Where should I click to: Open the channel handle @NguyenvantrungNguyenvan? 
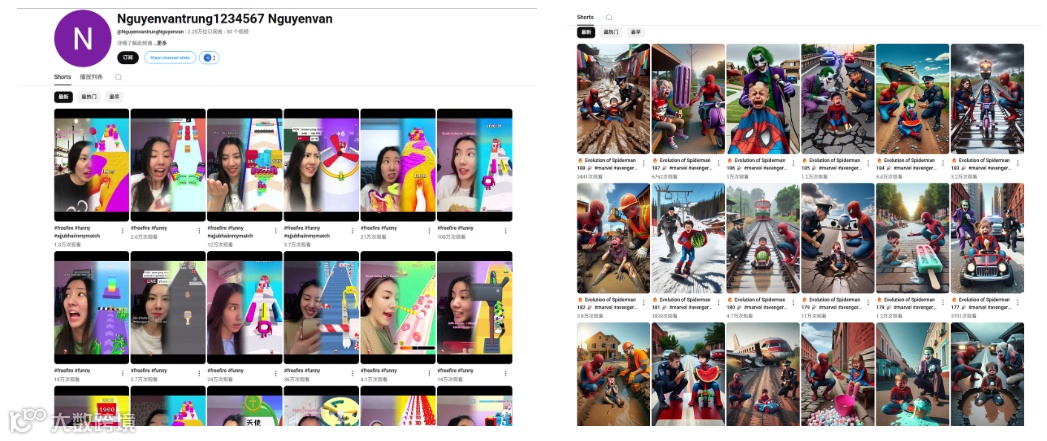(x=150, y=31)
